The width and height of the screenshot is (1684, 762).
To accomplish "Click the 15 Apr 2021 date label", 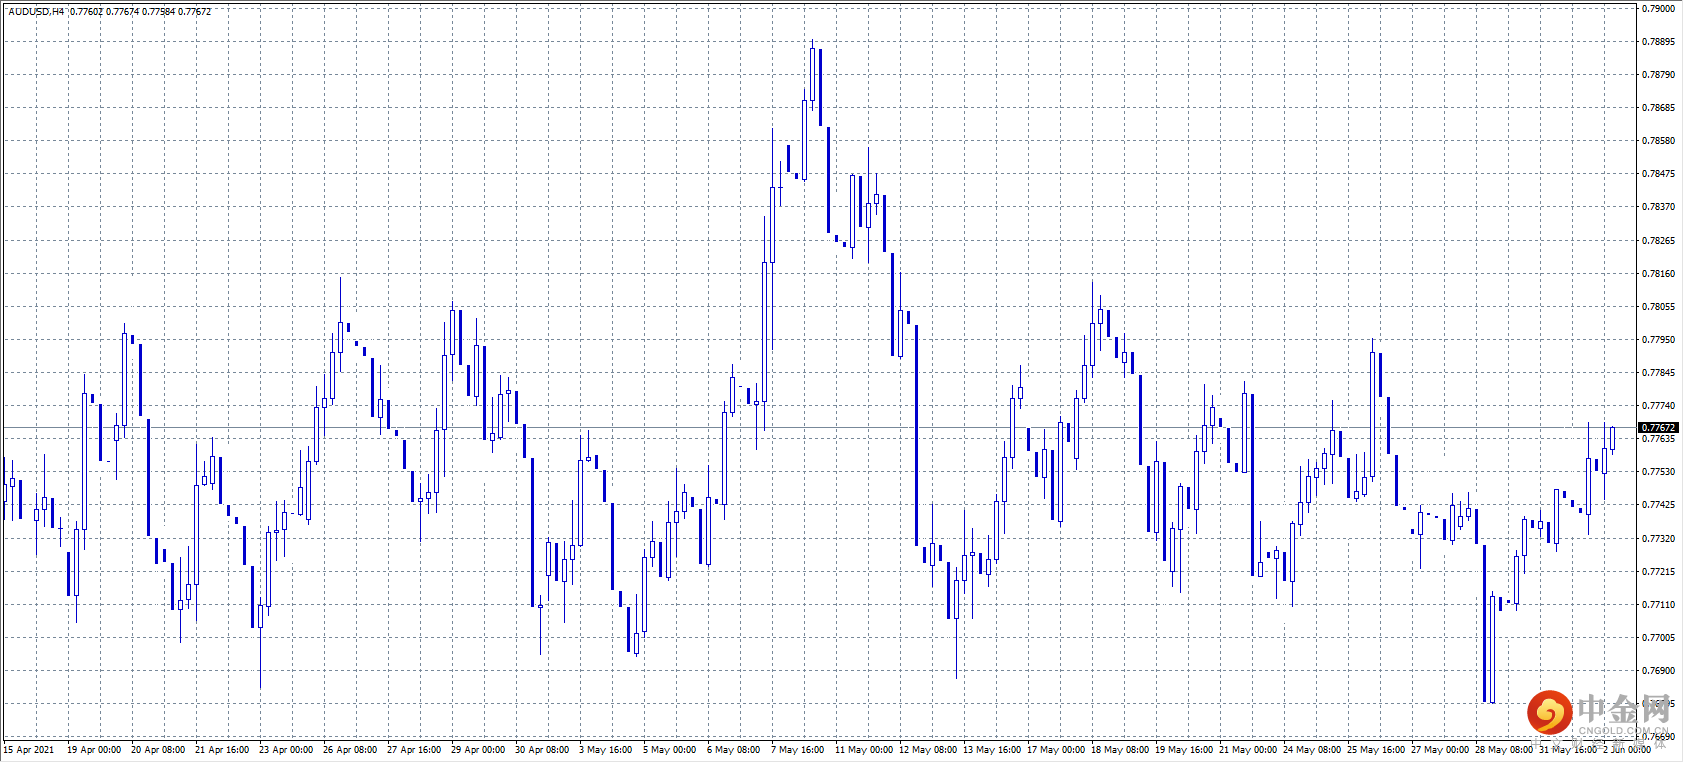I will pos(29,750).
